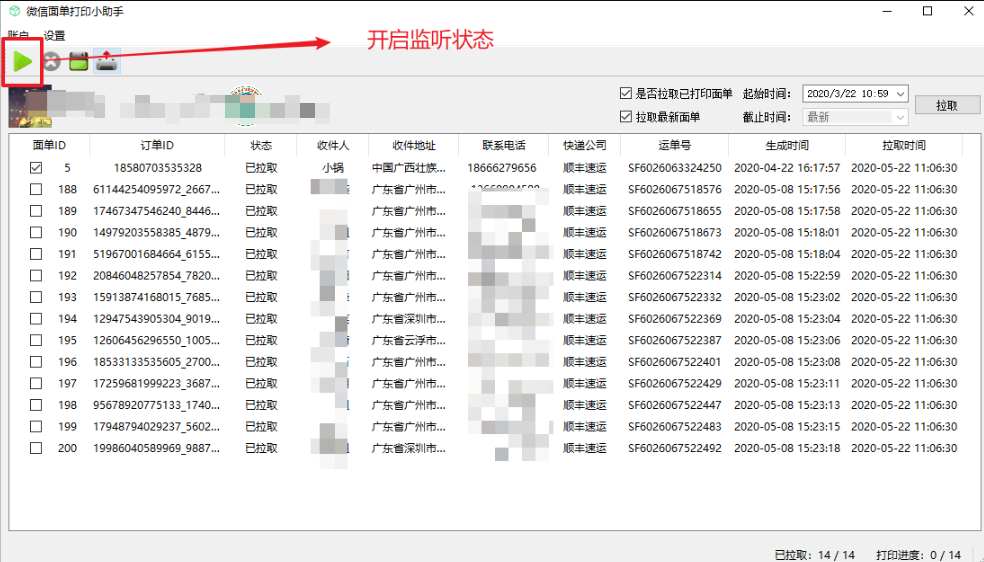The width and height of the screenshot is (984, 562).
Task: Click 已拉取: 14 / 14 status text
Action: 815,555
